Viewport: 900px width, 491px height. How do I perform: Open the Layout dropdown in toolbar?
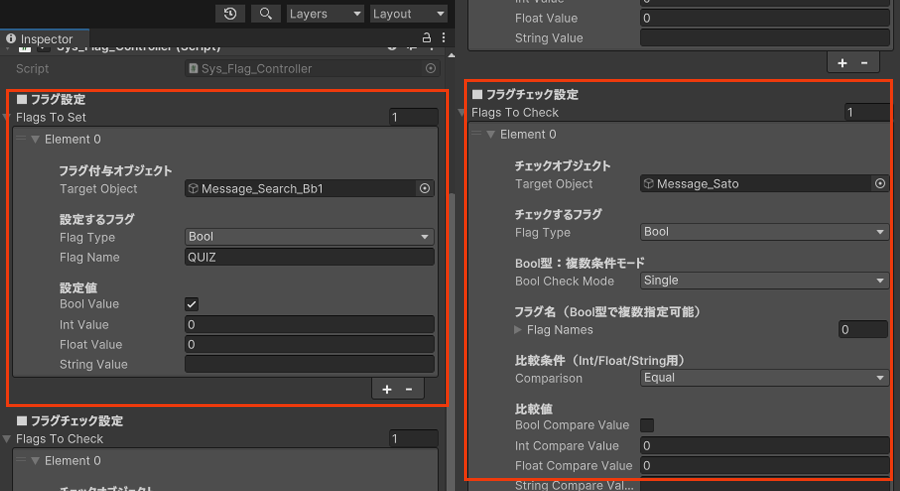click(409, 13)
